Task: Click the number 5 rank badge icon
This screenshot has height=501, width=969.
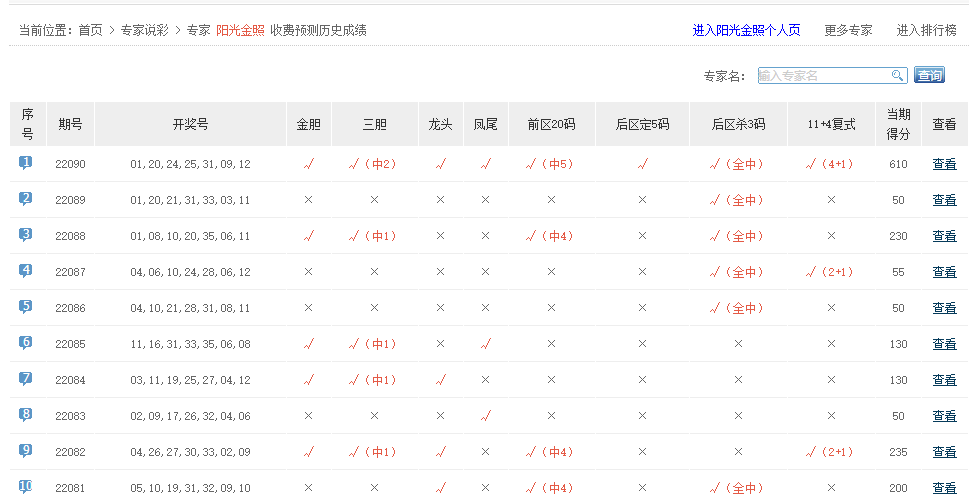Action: click(26, 307)
